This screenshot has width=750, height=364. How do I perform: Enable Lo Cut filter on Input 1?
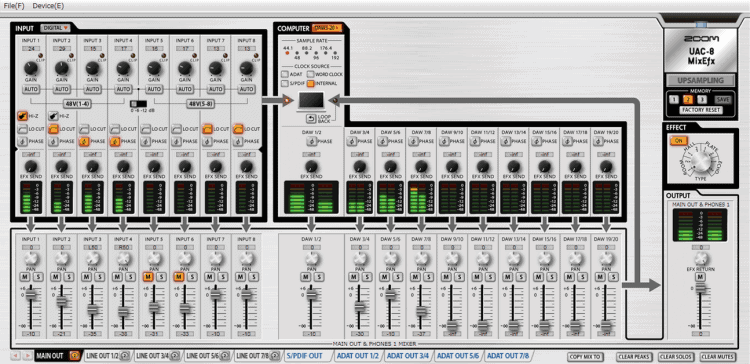point(22,129)
